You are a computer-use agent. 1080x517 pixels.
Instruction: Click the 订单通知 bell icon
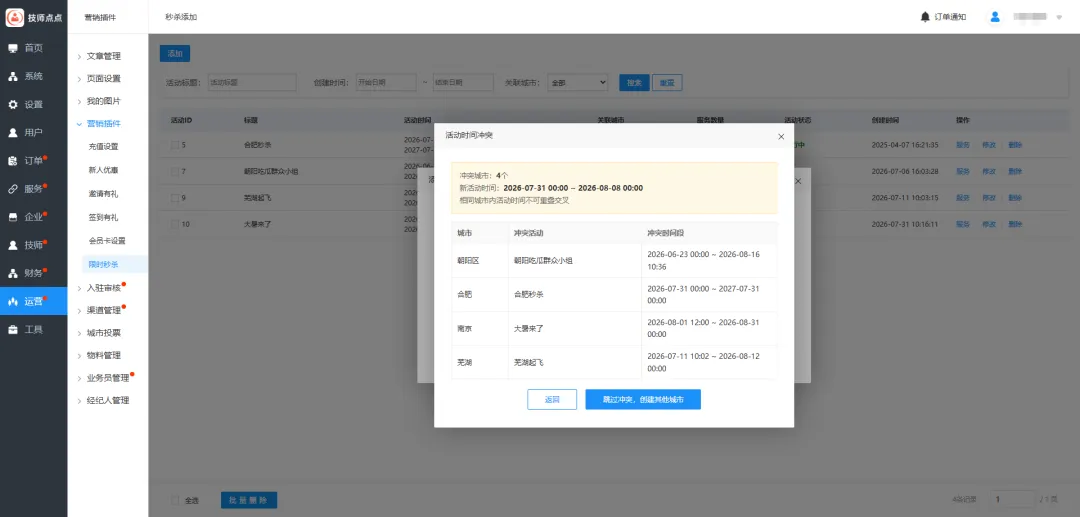[x=925, y=17]
